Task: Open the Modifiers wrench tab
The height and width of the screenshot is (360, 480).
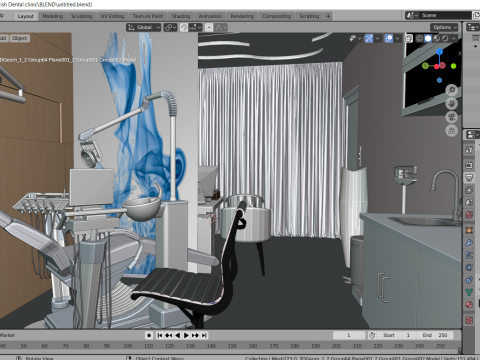Action: click(x=469, y=243)
